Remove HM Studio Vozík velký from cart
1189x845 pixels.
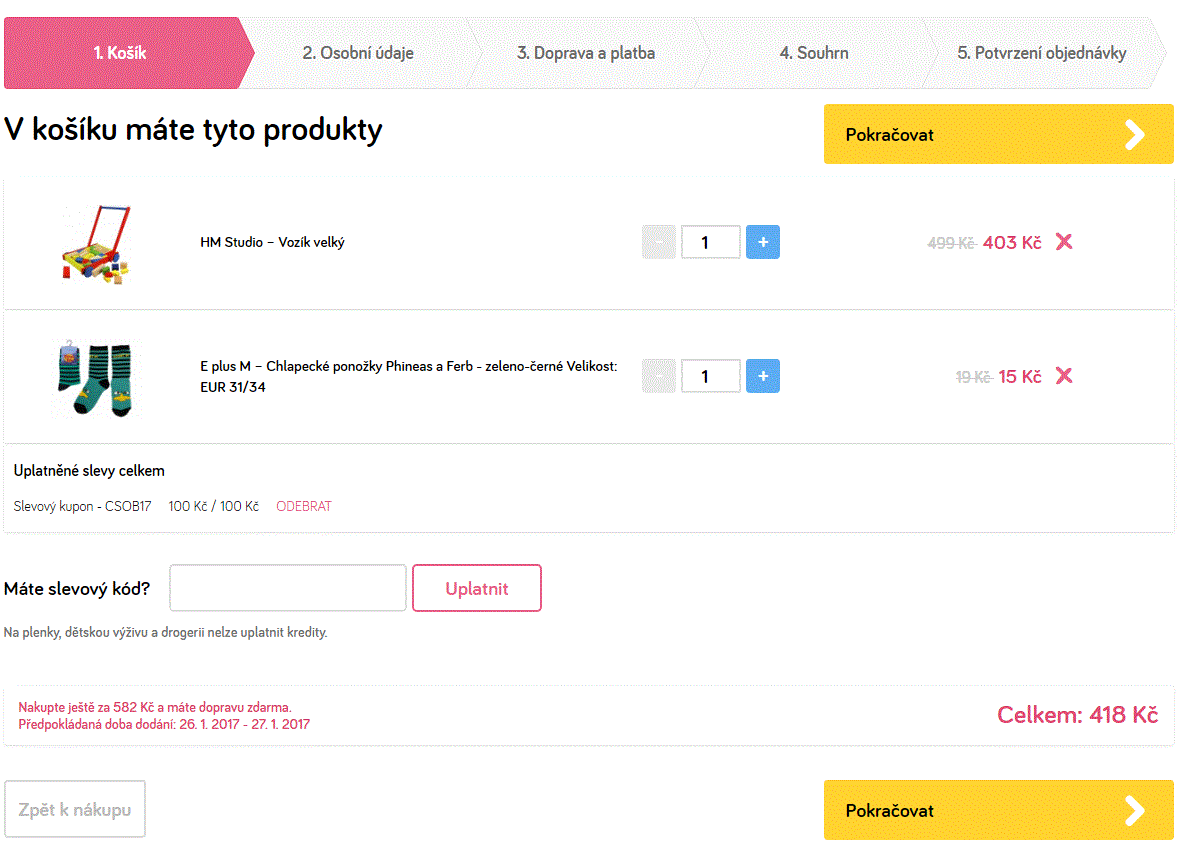coord(1064,242)
